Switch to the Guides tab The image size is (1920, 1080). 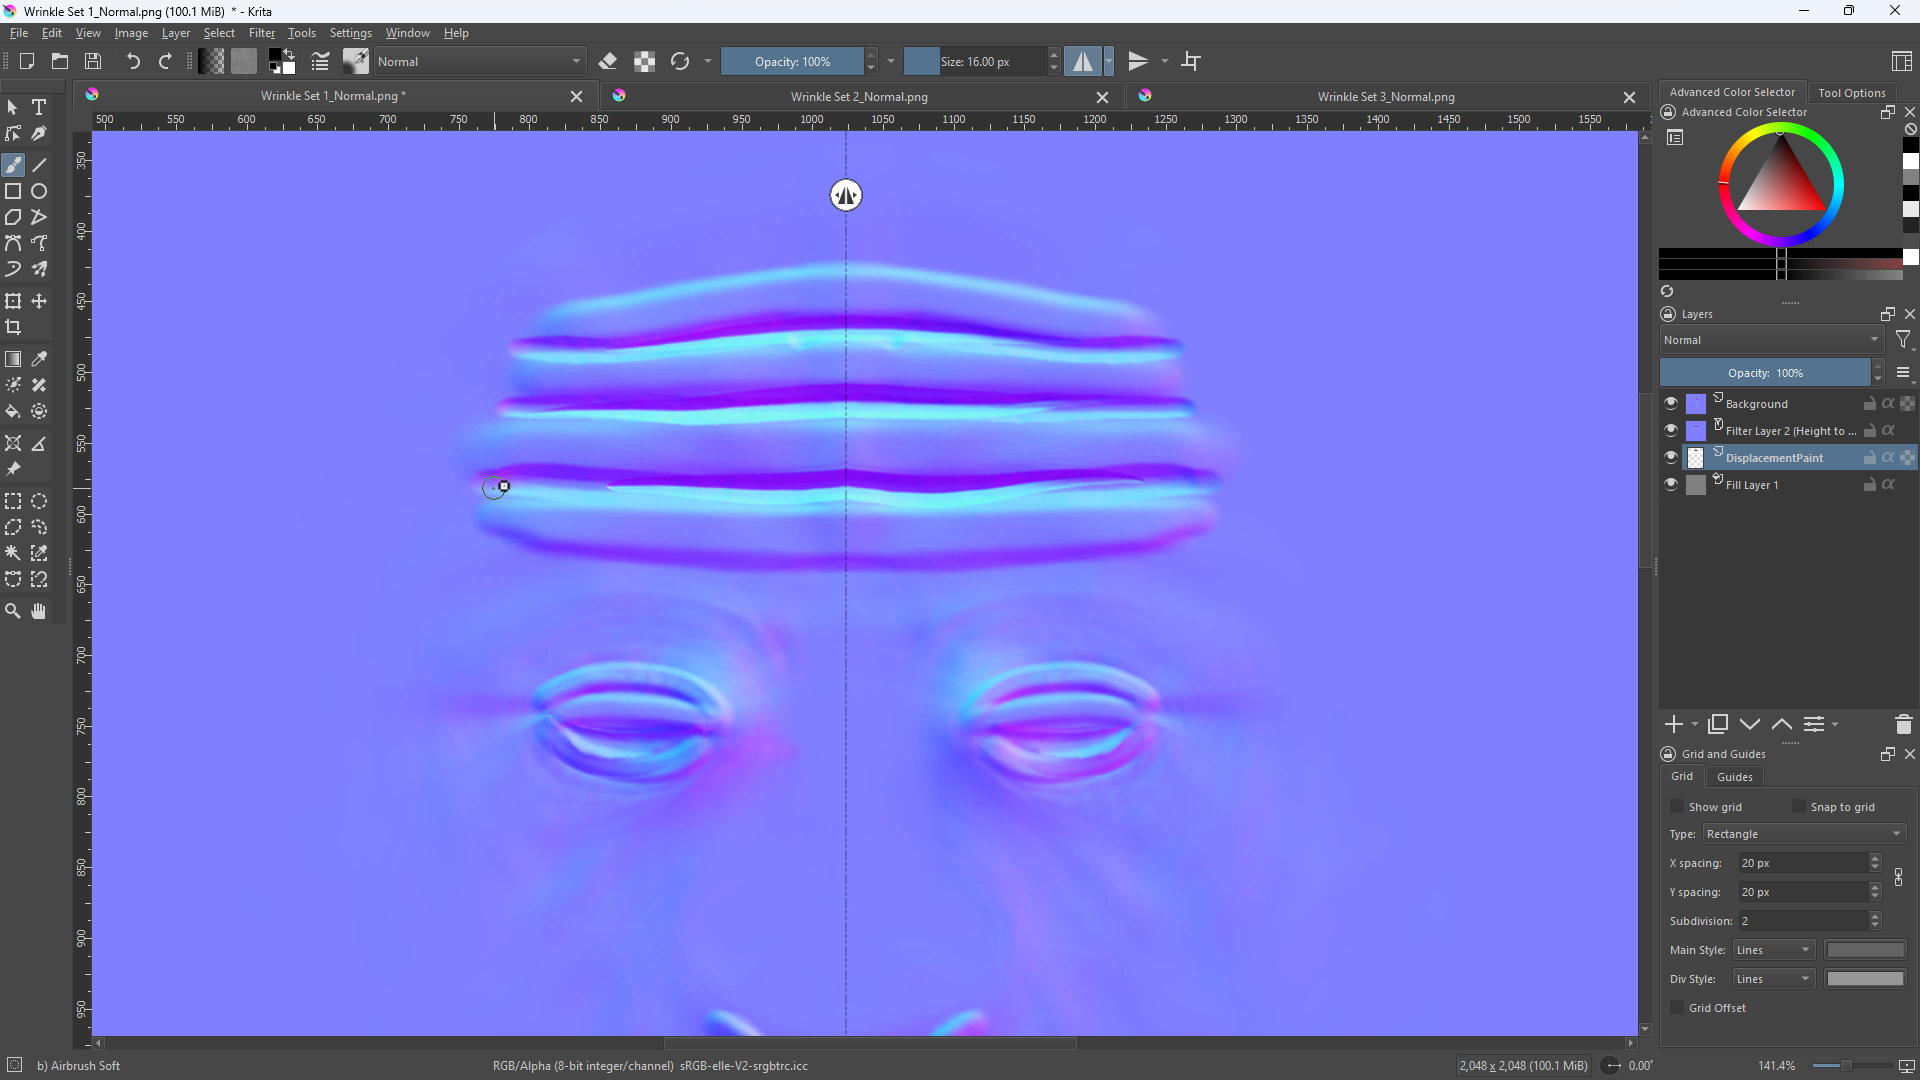coord(1734,777)
